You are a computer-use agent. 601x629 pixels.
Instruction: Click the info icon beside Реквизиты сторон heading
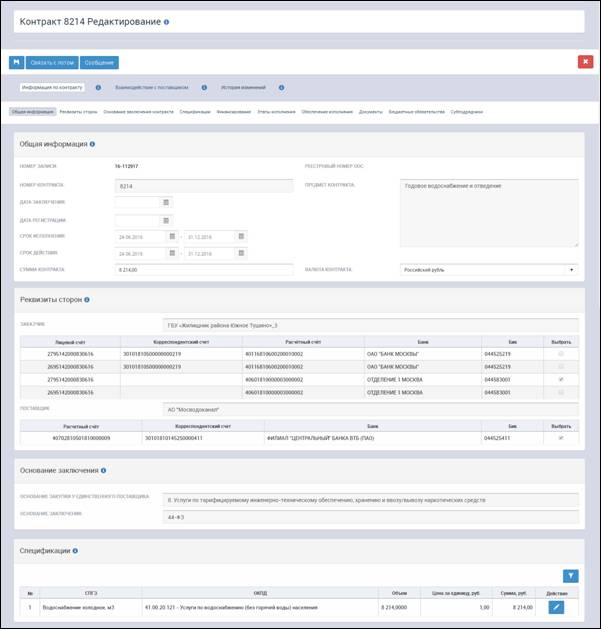(87, 300)
